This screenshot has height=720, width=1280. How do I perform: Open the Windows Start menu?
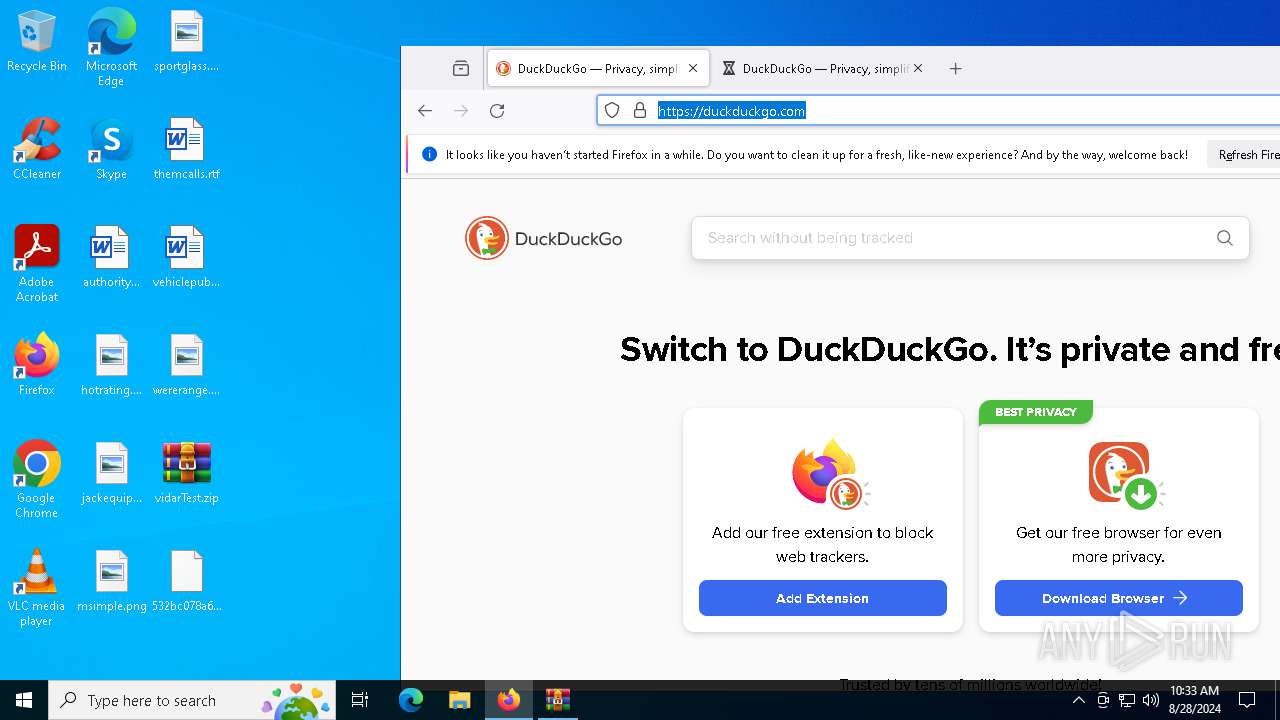click(24, 701)
